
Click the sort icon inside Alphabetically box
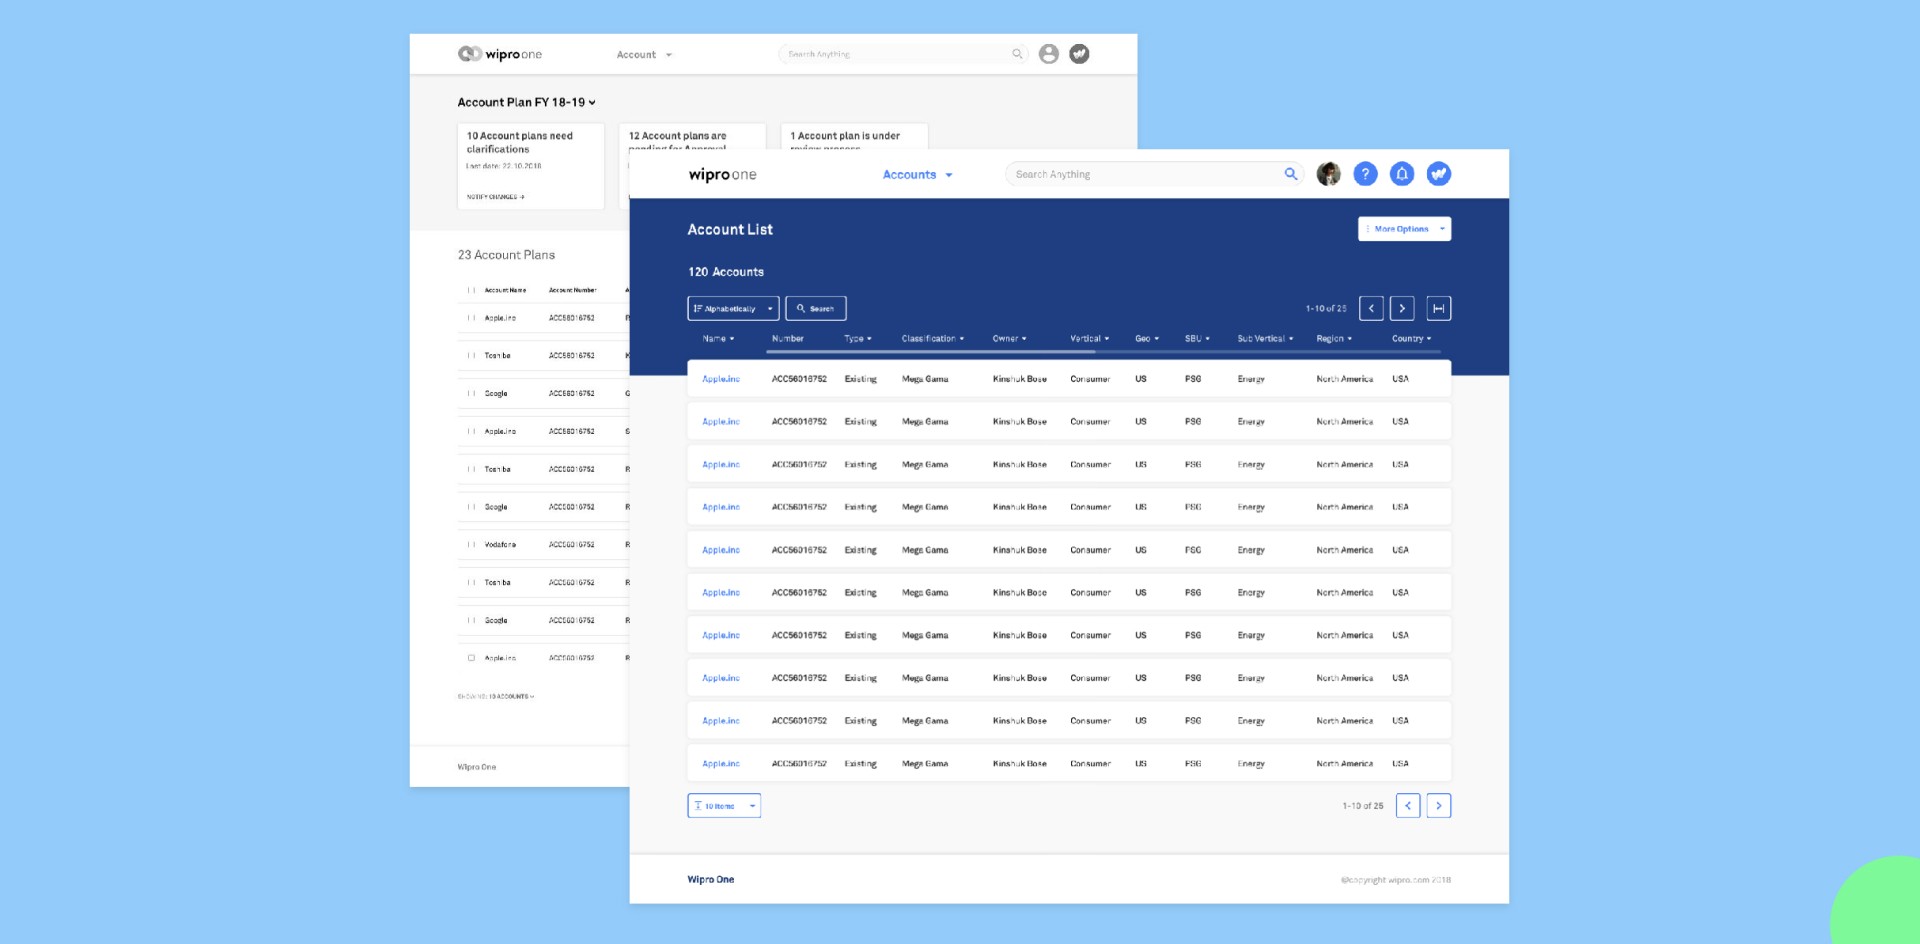tap(698, 308)
